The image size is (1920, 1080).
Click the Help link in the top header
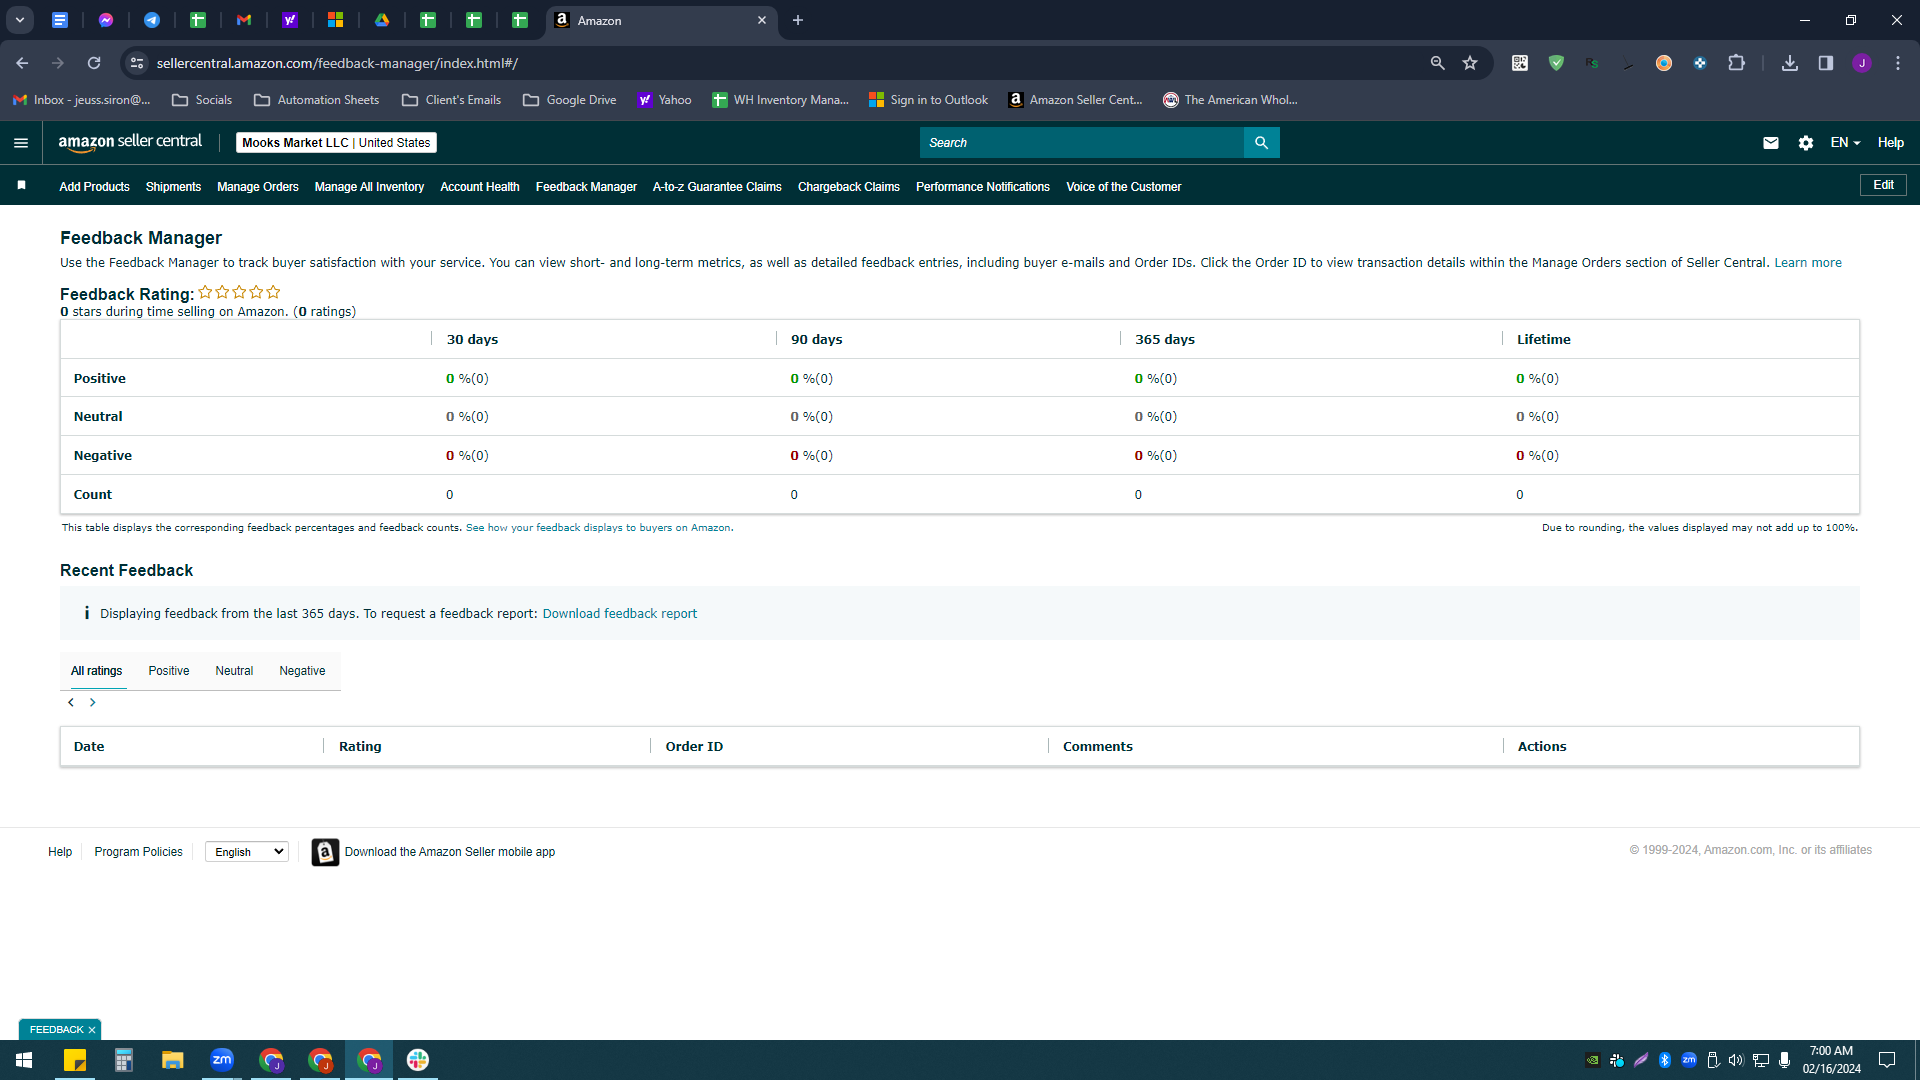coord(1890,143)
